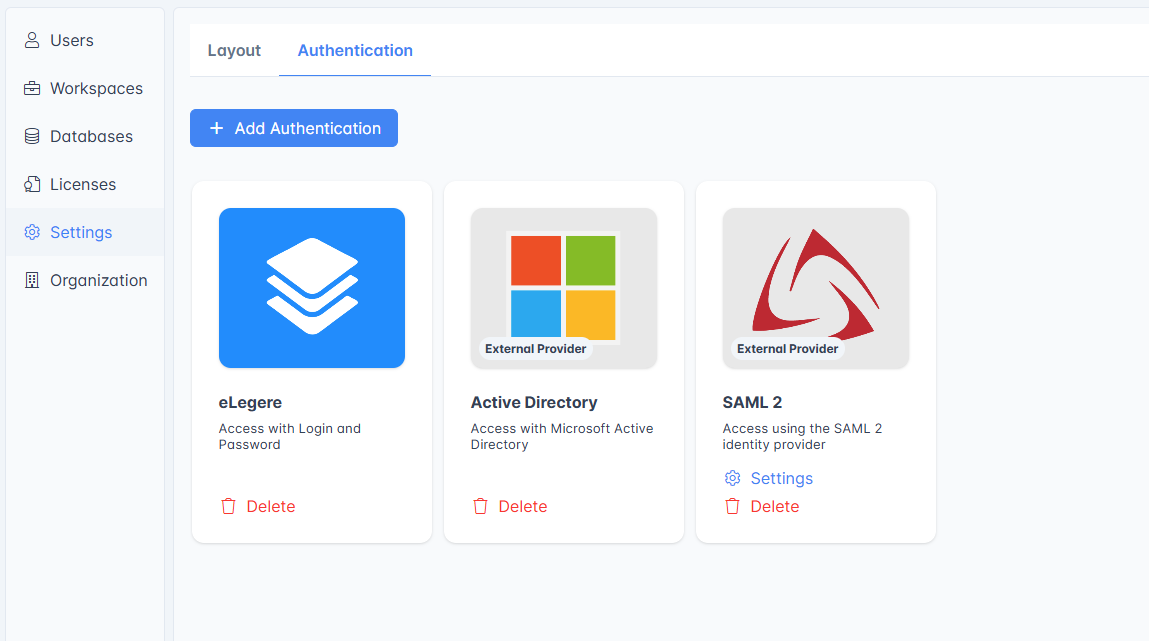Open the Workspaces menu item
The height and width of the screenshot is (641, 1149).
pyautogui.click(x=85, y=89)
